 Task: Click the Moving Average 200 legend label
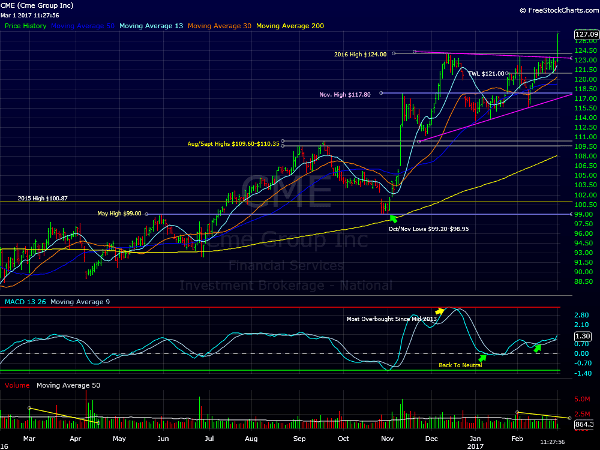tap(290, 26)
